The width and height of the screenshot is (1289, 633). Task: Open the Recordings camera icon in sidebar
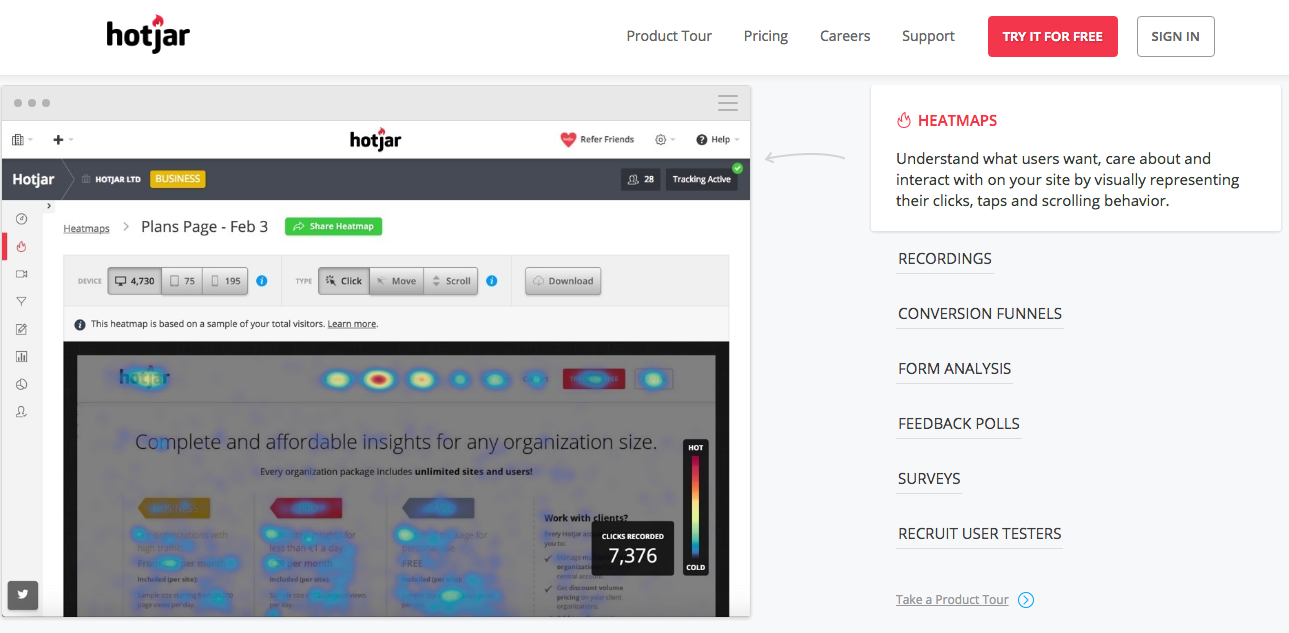point(21,273)
